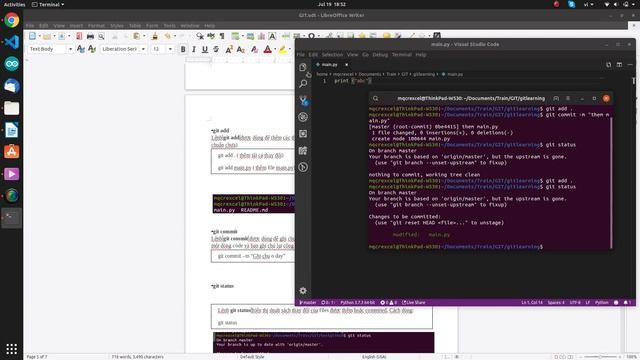This screenshot has width=640, height=360.
Task: Click Insert Text Box icon in Writer
Action: tap(272, 36)
